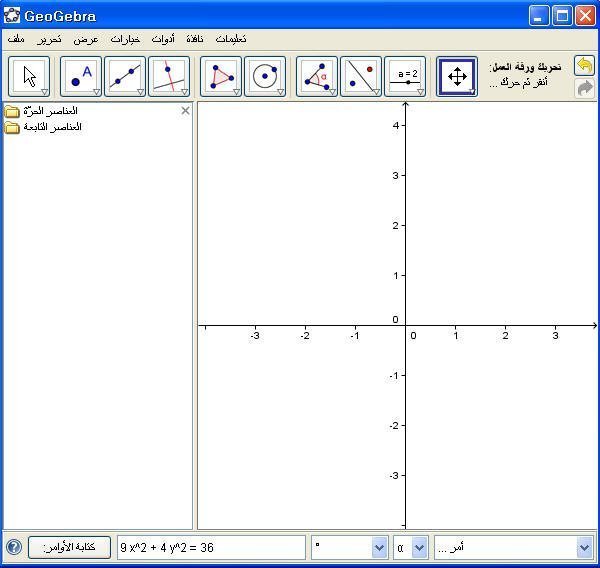Minimize the GeoGebra window
Screen dimensions: 600x568
(539, 16)
